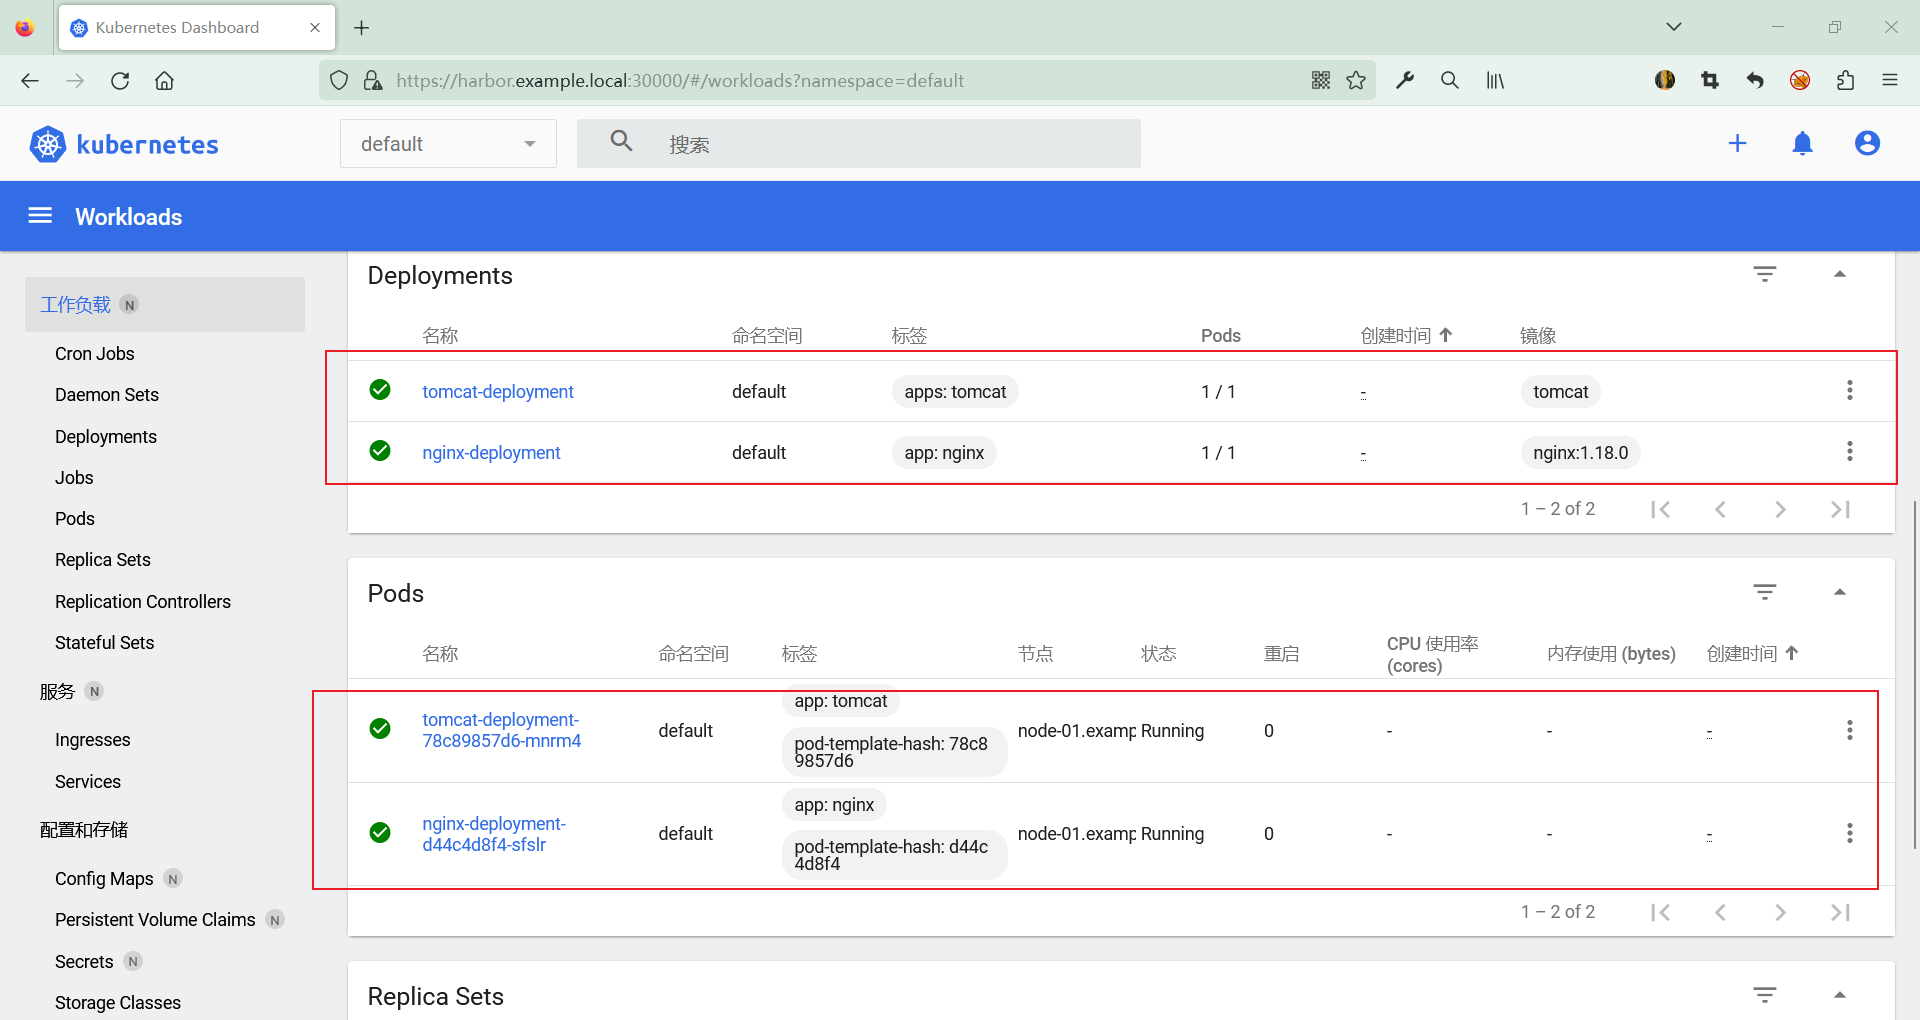
Task: Show the QR code icon in address bar
Action: [1321, 80]
